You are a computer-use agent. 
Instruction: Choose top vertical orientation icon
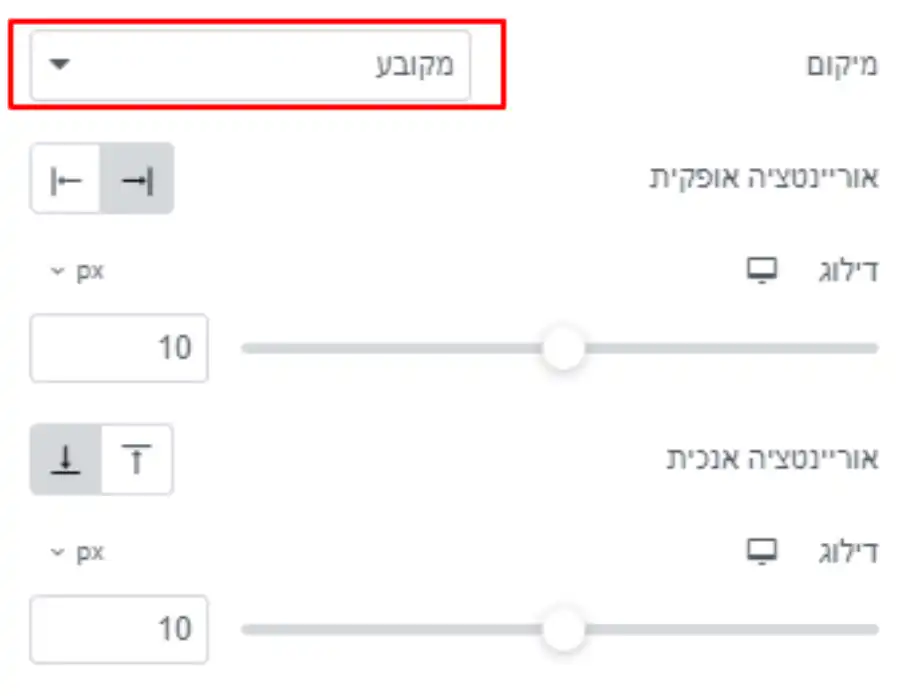click(137, 460)
